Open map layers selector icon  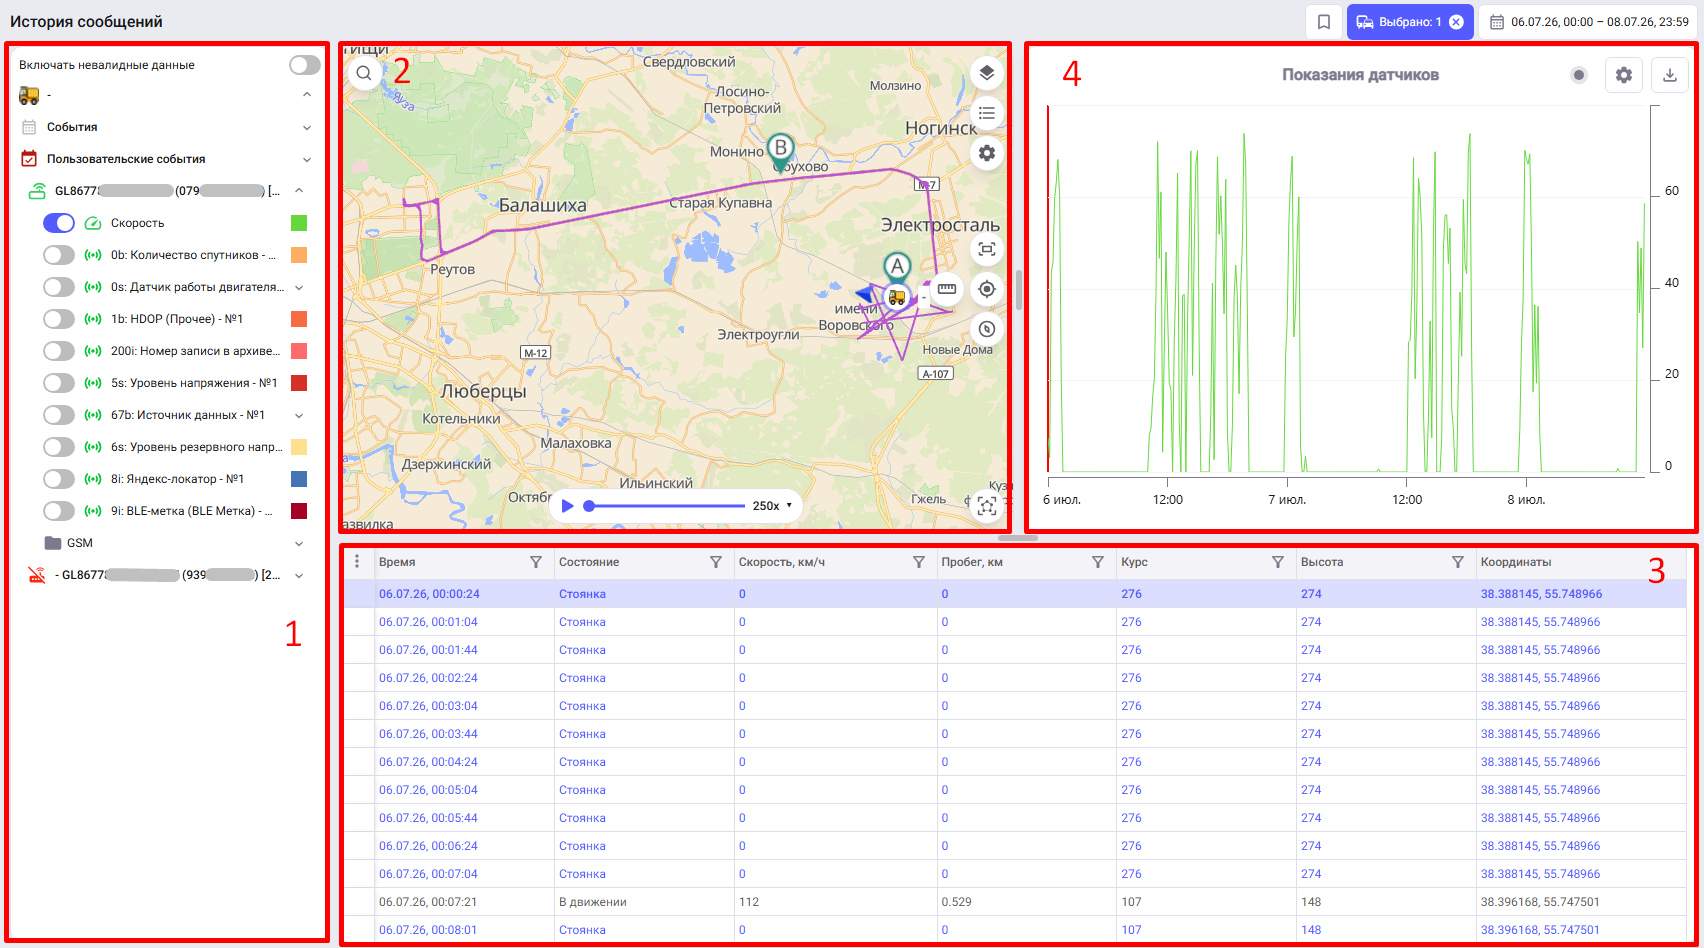click(x=987, y=73)
